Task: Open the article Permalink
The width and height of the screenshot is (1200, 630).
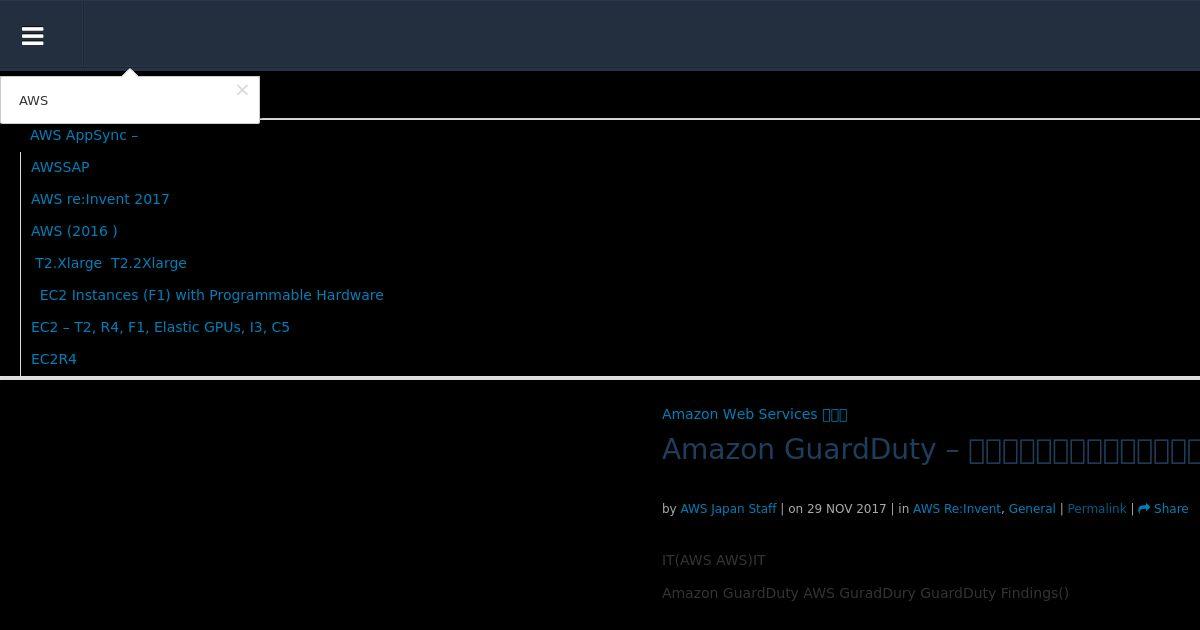Action: pos(1097,509)
